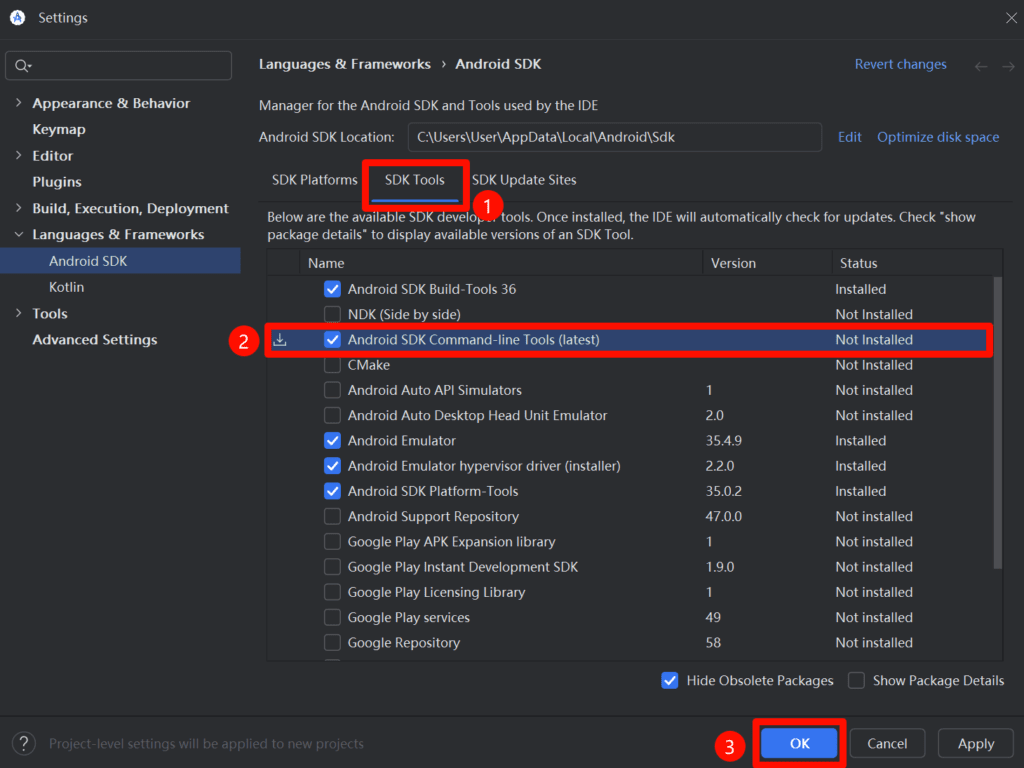Close the Settings dialog window
The height and width of the screenshot is (768, 1024).
[x=1011, y=17]
